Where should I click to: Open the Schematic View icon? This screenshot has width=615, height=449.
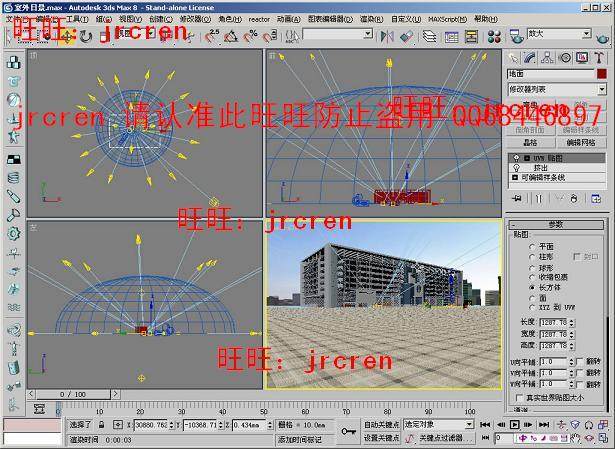471,37
